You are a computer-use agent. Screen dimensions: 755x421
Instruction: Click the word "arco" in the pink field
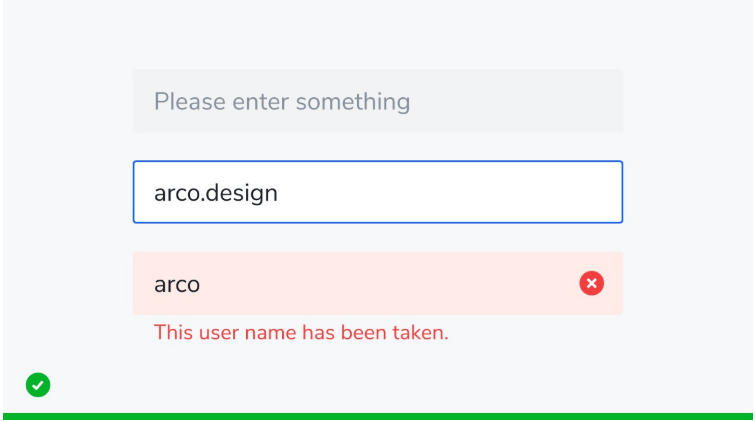click(177, 285)
